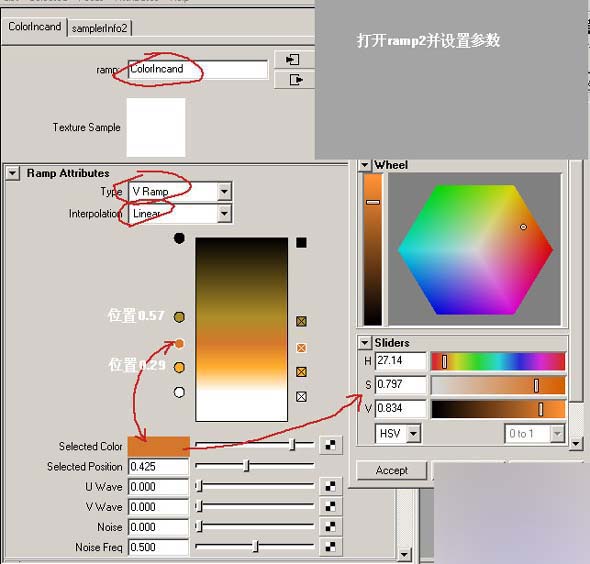590x564 pixels.
Task: Switch to the samplerInfo2 tab
Action: (x=99, y=28)
